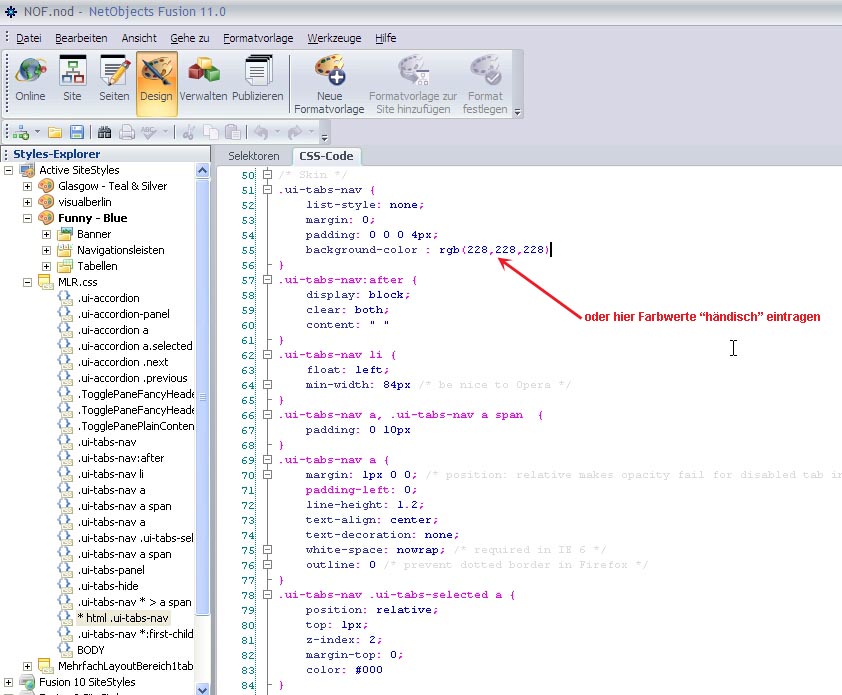This screenshot has height=695, width=842.
Task: Create a Neue Formatvorlage
Action: click(329, 84)
